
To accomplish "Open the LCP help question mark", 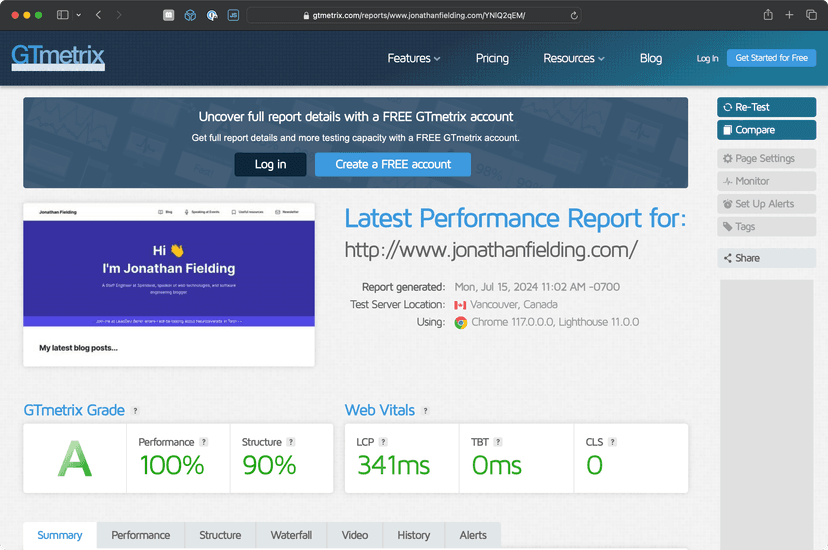I will (x=383, y=442).
